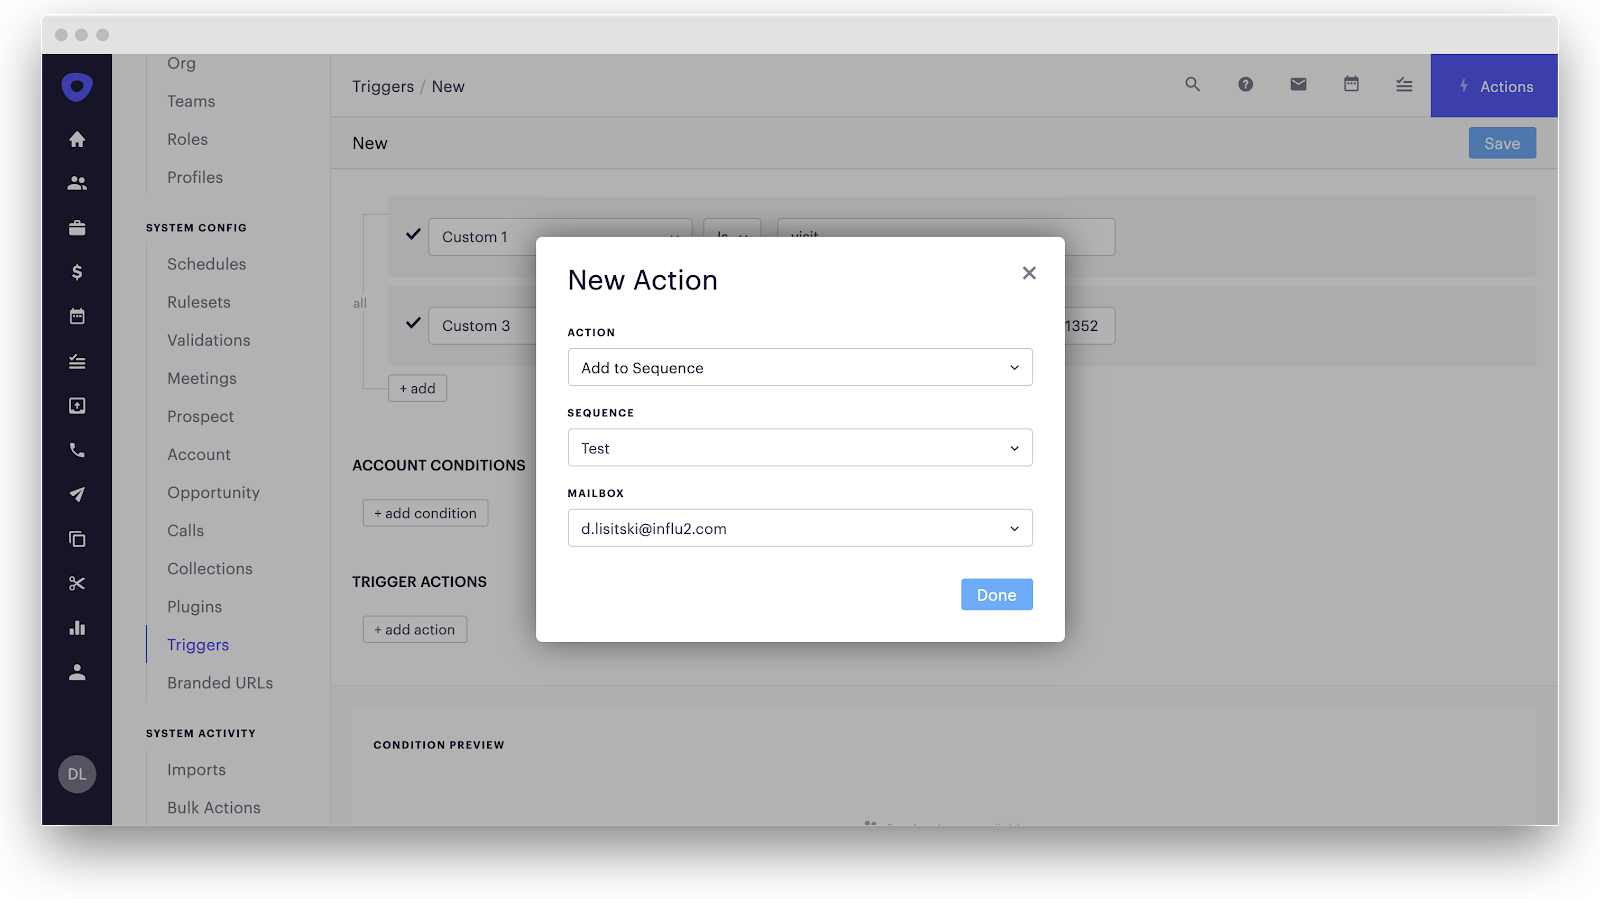Image resolution: width=1600 pixels, height=899 pixels.
Task: Open sequences paper plane icon
Action: [x=77, y=494]
